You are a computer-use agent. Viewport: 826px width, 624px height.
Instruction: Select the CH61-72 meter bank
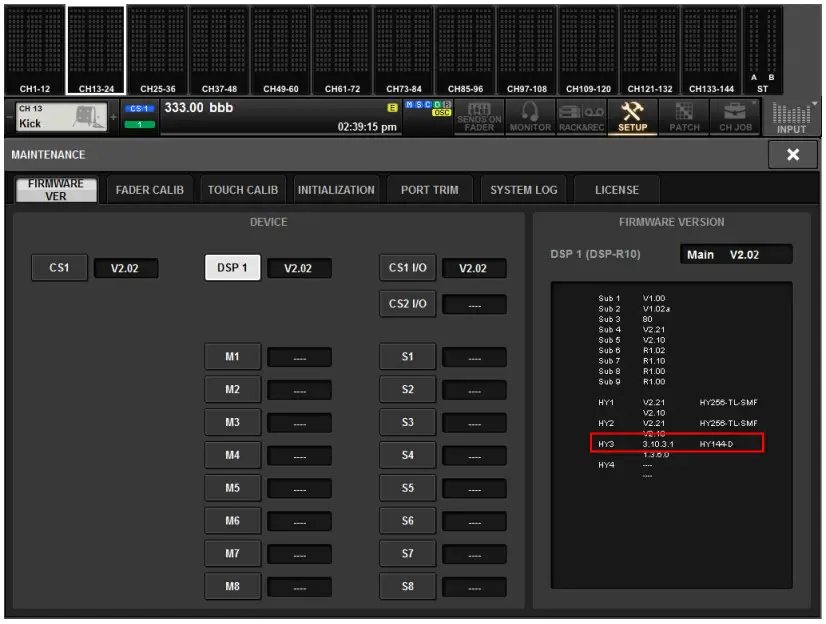[x=342, y=50]
